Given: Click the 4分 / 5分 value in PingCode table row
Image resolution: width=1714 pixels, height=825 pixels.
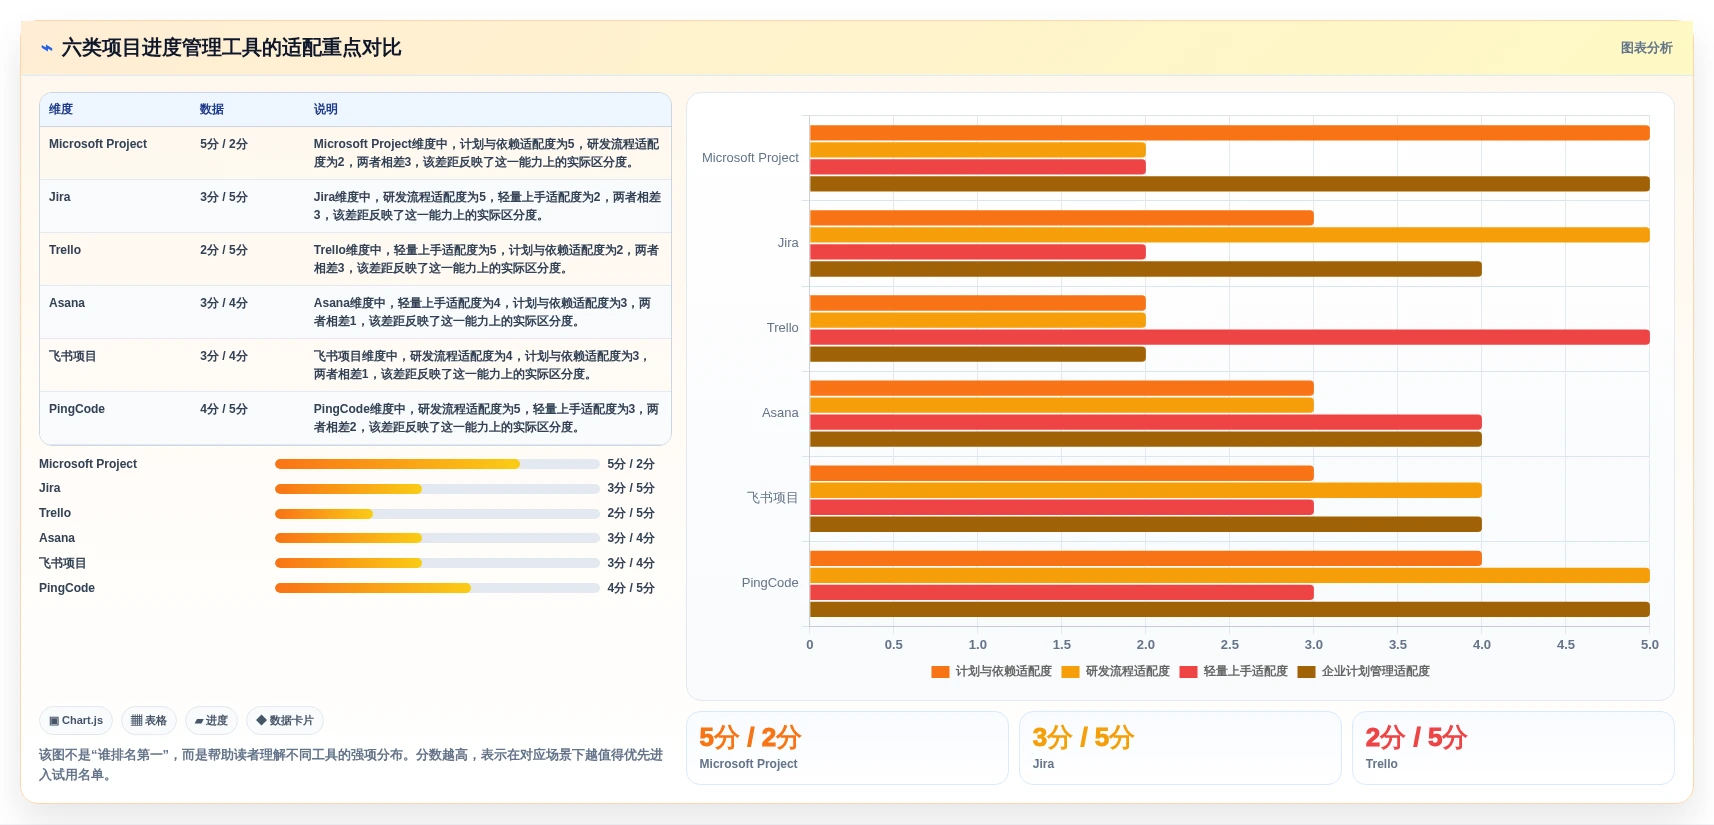Looking at the screenshot, I should [x=224, y=409].
